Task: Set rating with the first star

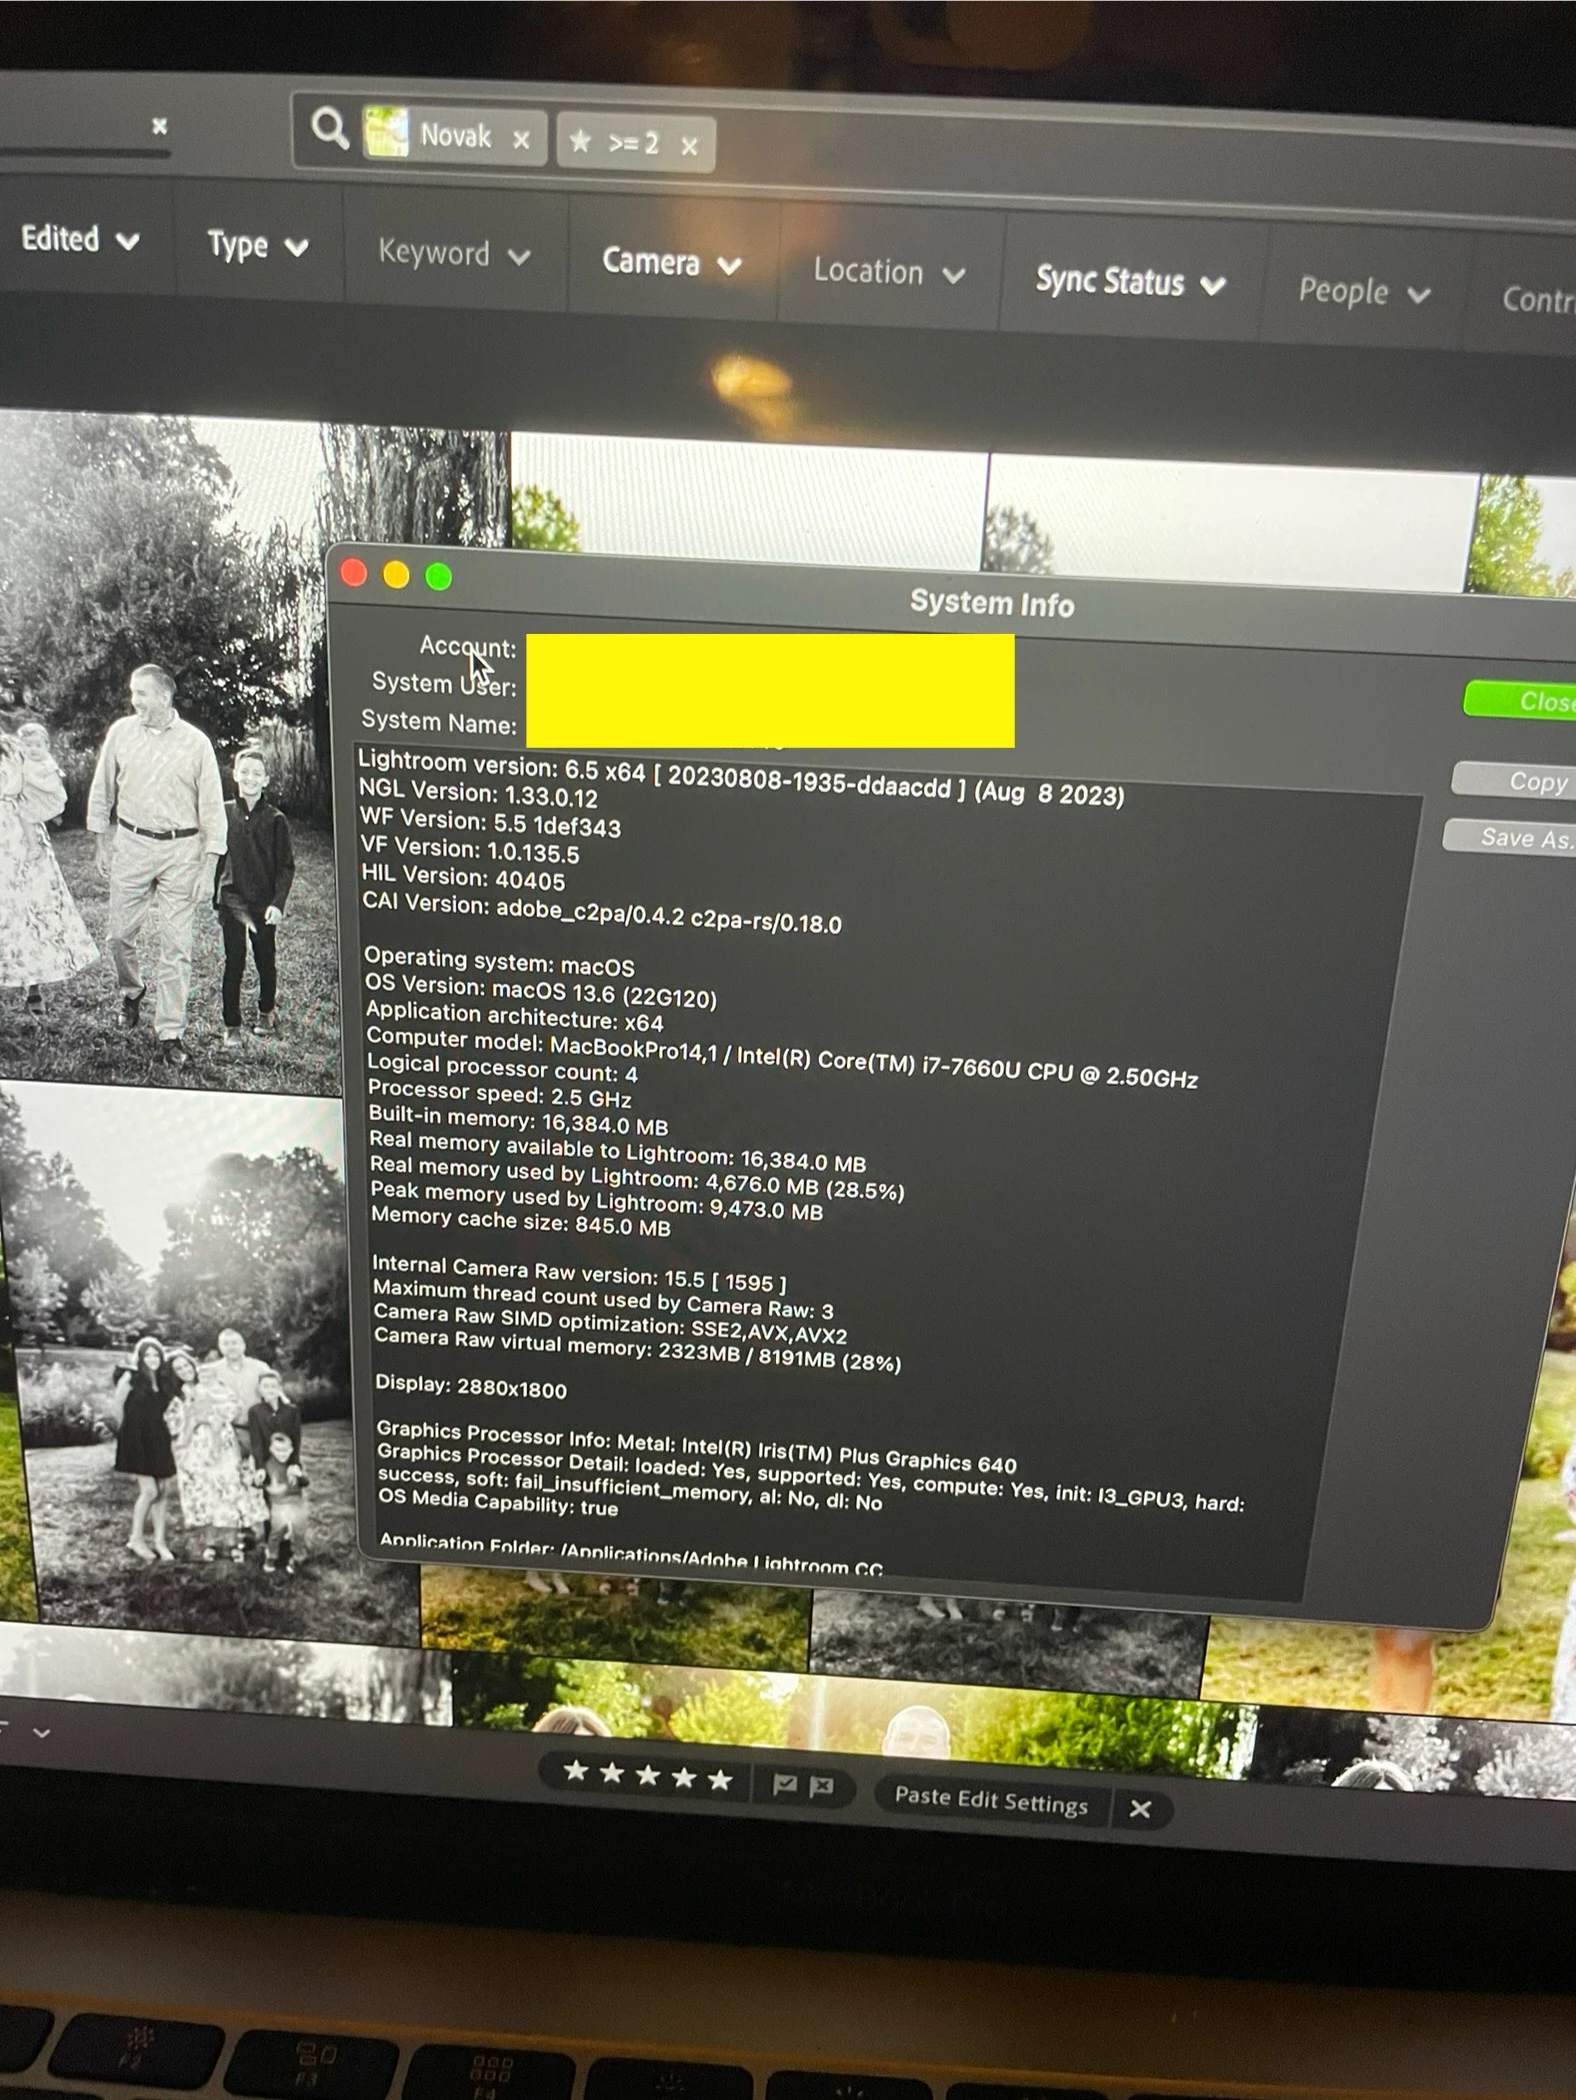Action: (575, 1772)
